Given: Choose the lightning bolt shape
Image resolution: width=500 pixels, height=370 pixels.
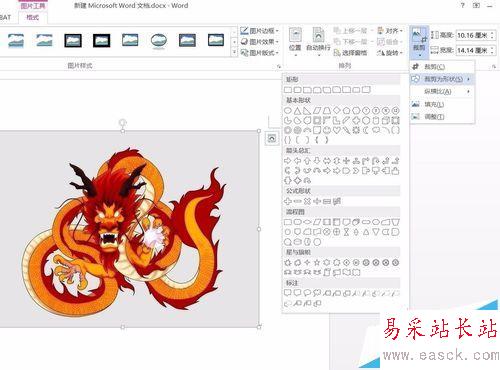Looking at the screenshot, I should [x=346, y=130].
